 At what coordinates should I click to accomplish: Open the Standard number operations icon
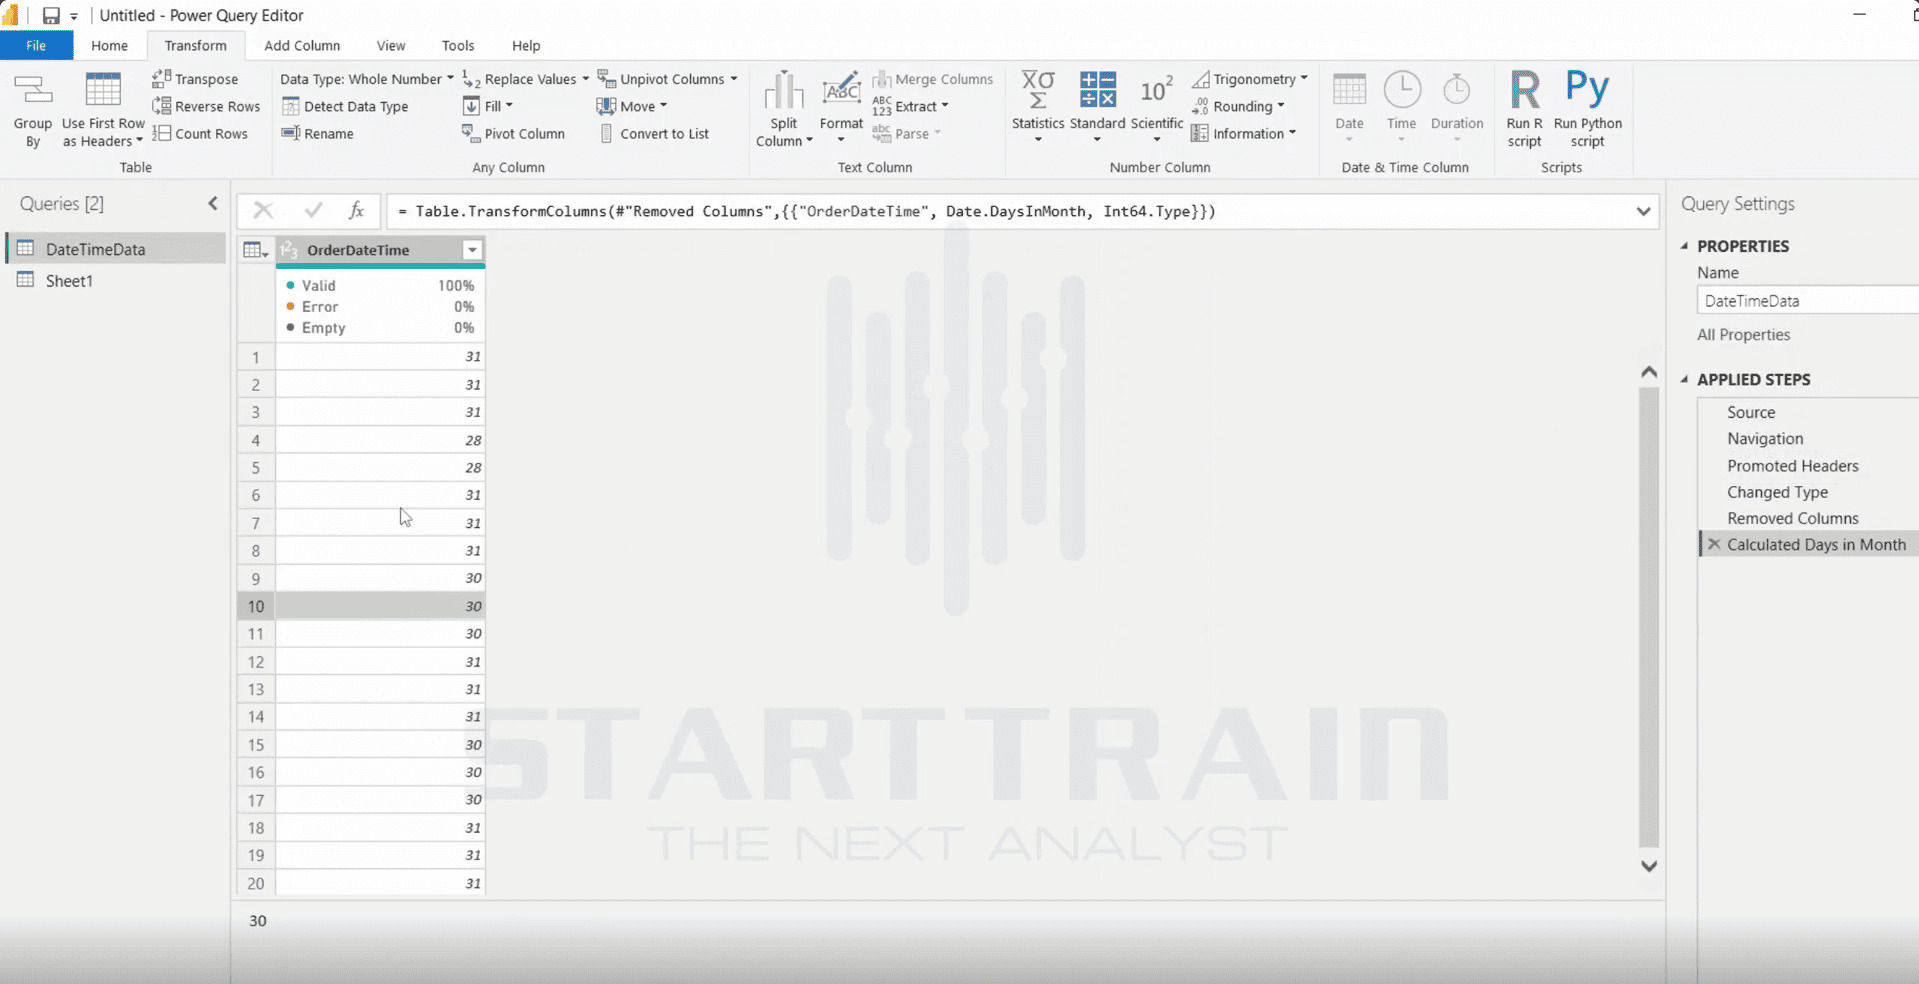pos(1097,90)
